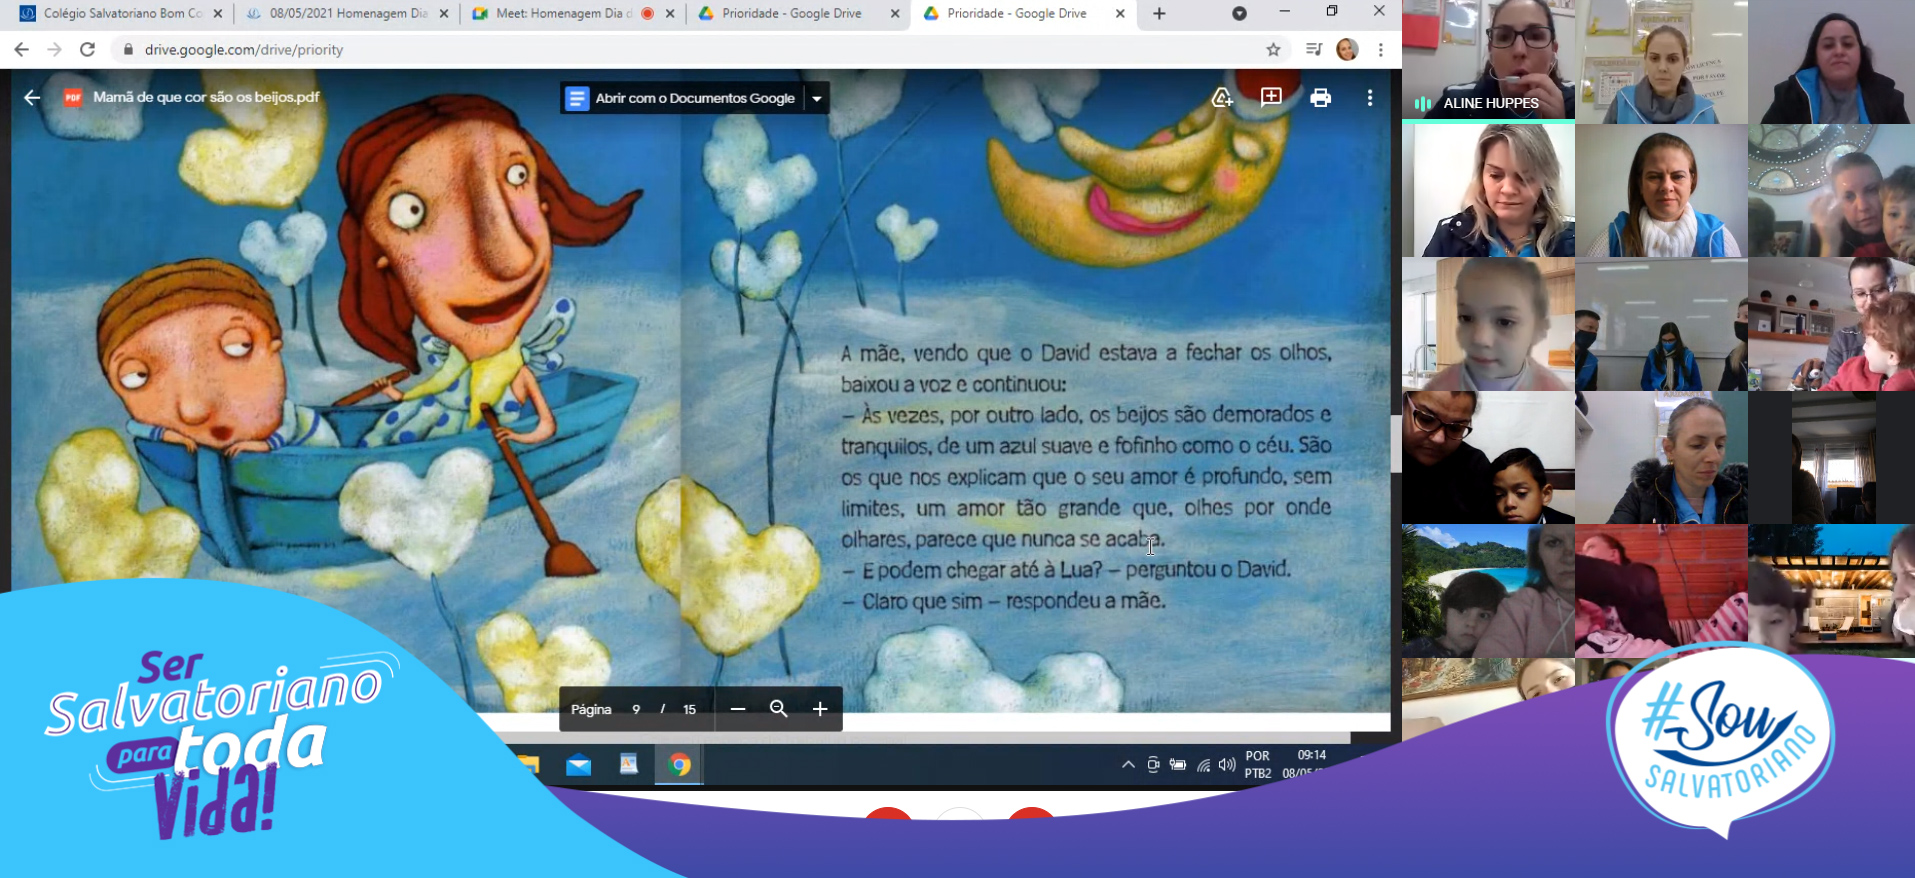
Task: Click the Meet tab's red recording indicator
Action: coord(648,14)
